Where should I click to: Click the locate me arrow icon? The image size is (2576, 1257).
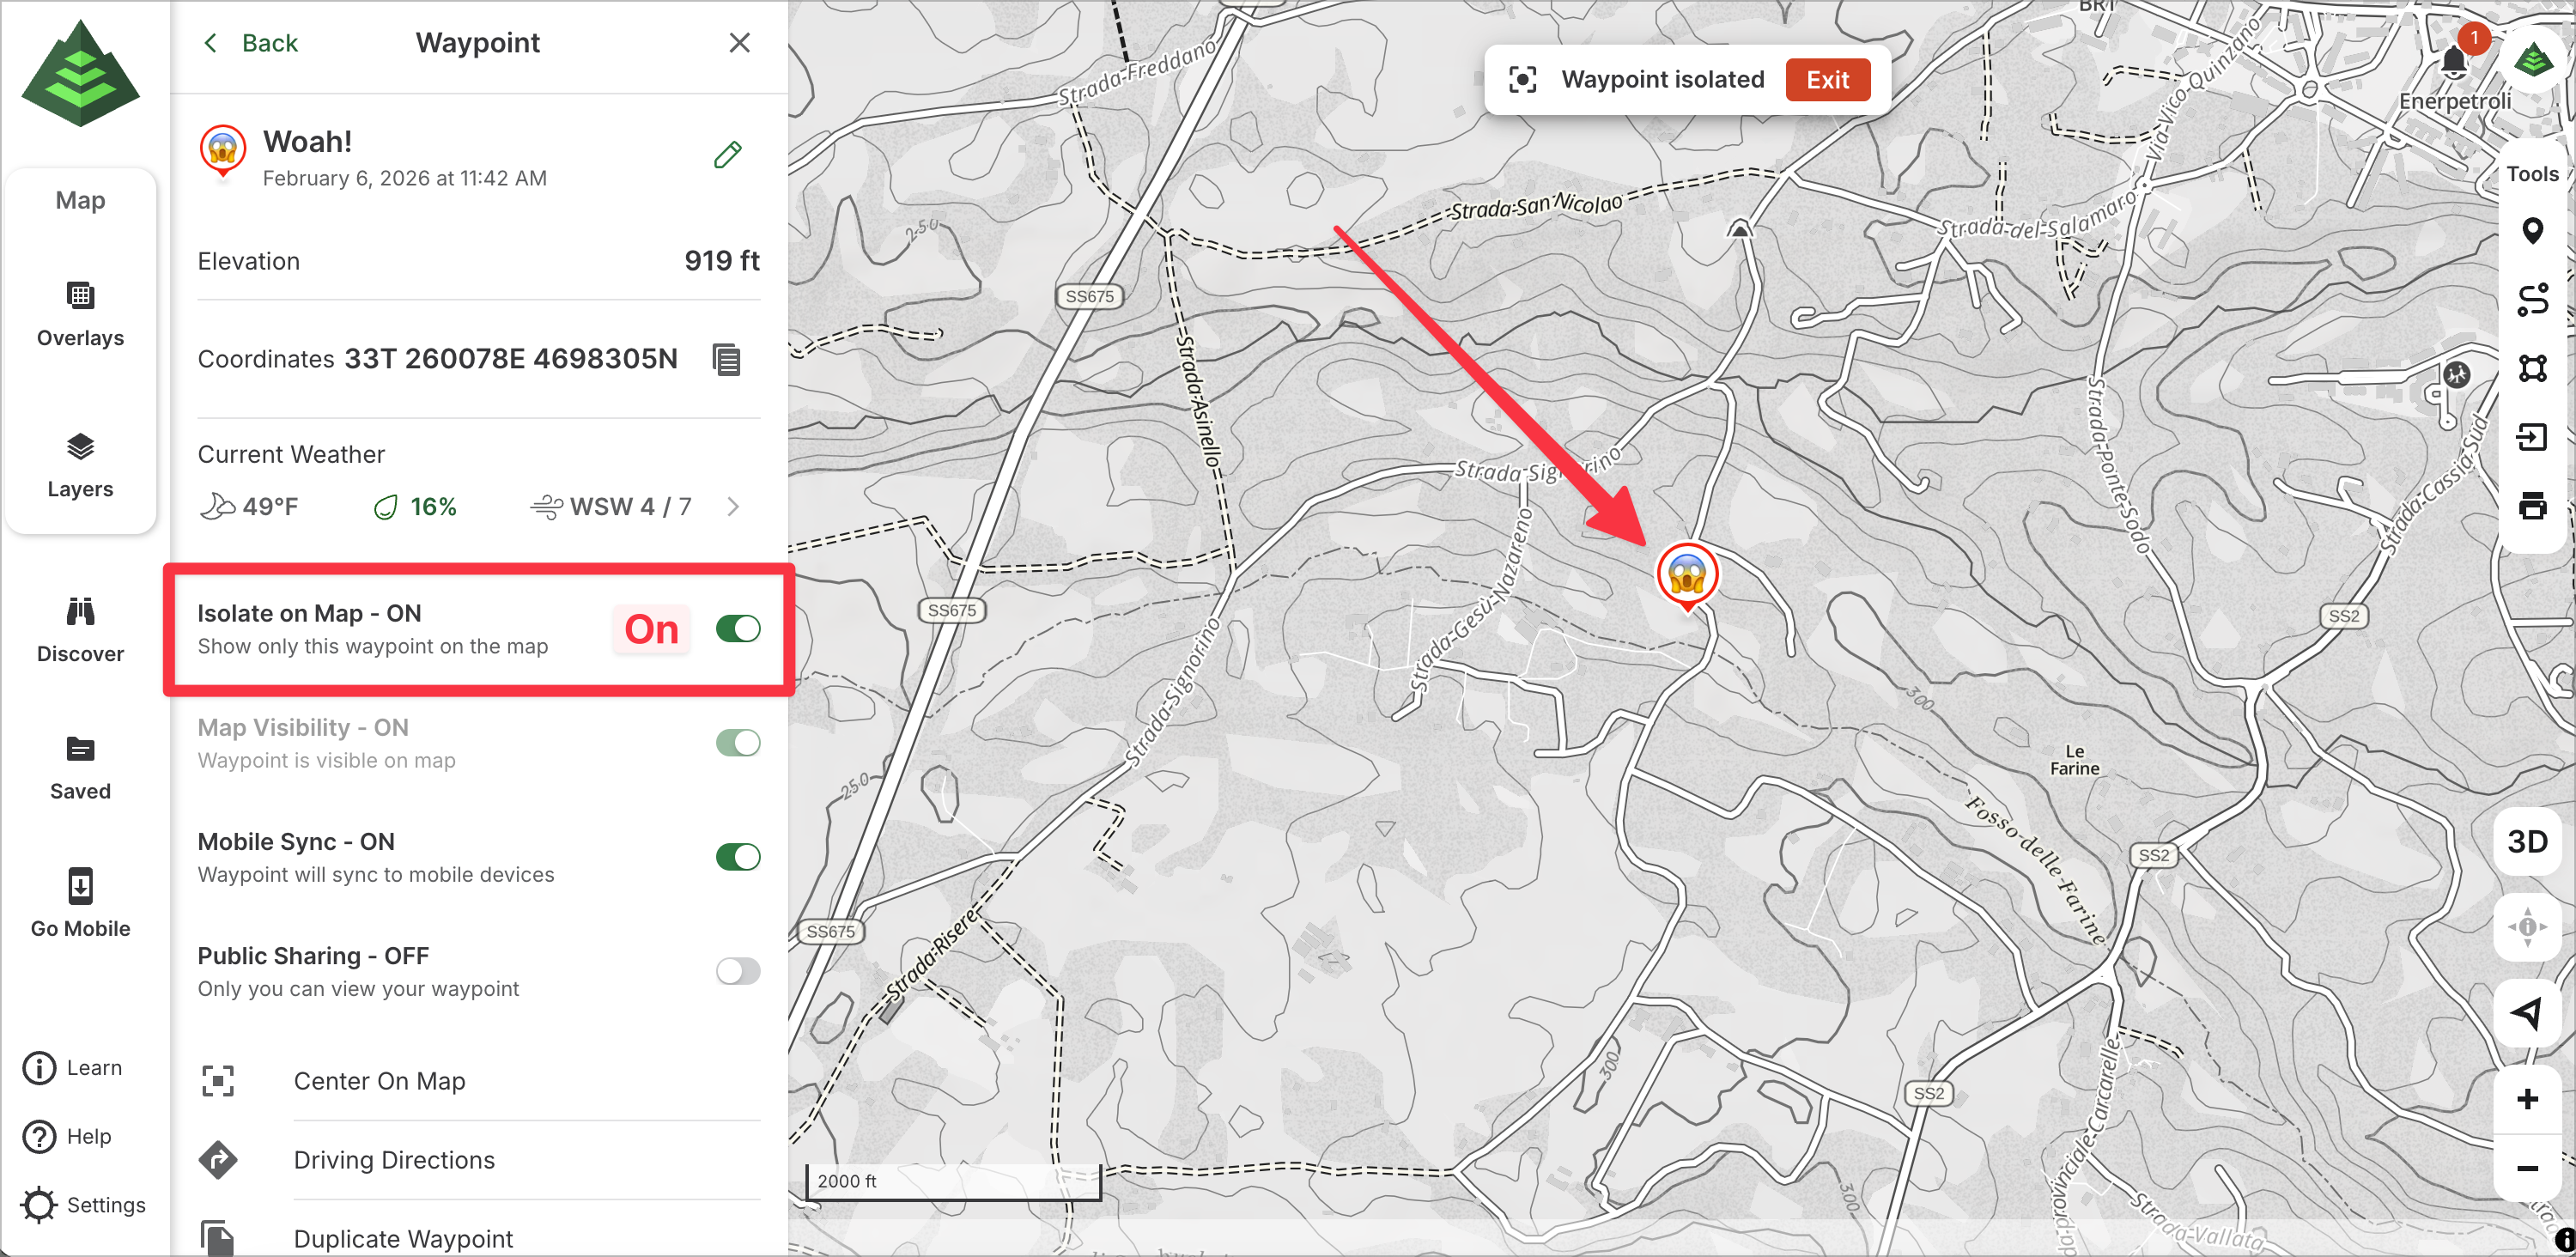2526,1013
